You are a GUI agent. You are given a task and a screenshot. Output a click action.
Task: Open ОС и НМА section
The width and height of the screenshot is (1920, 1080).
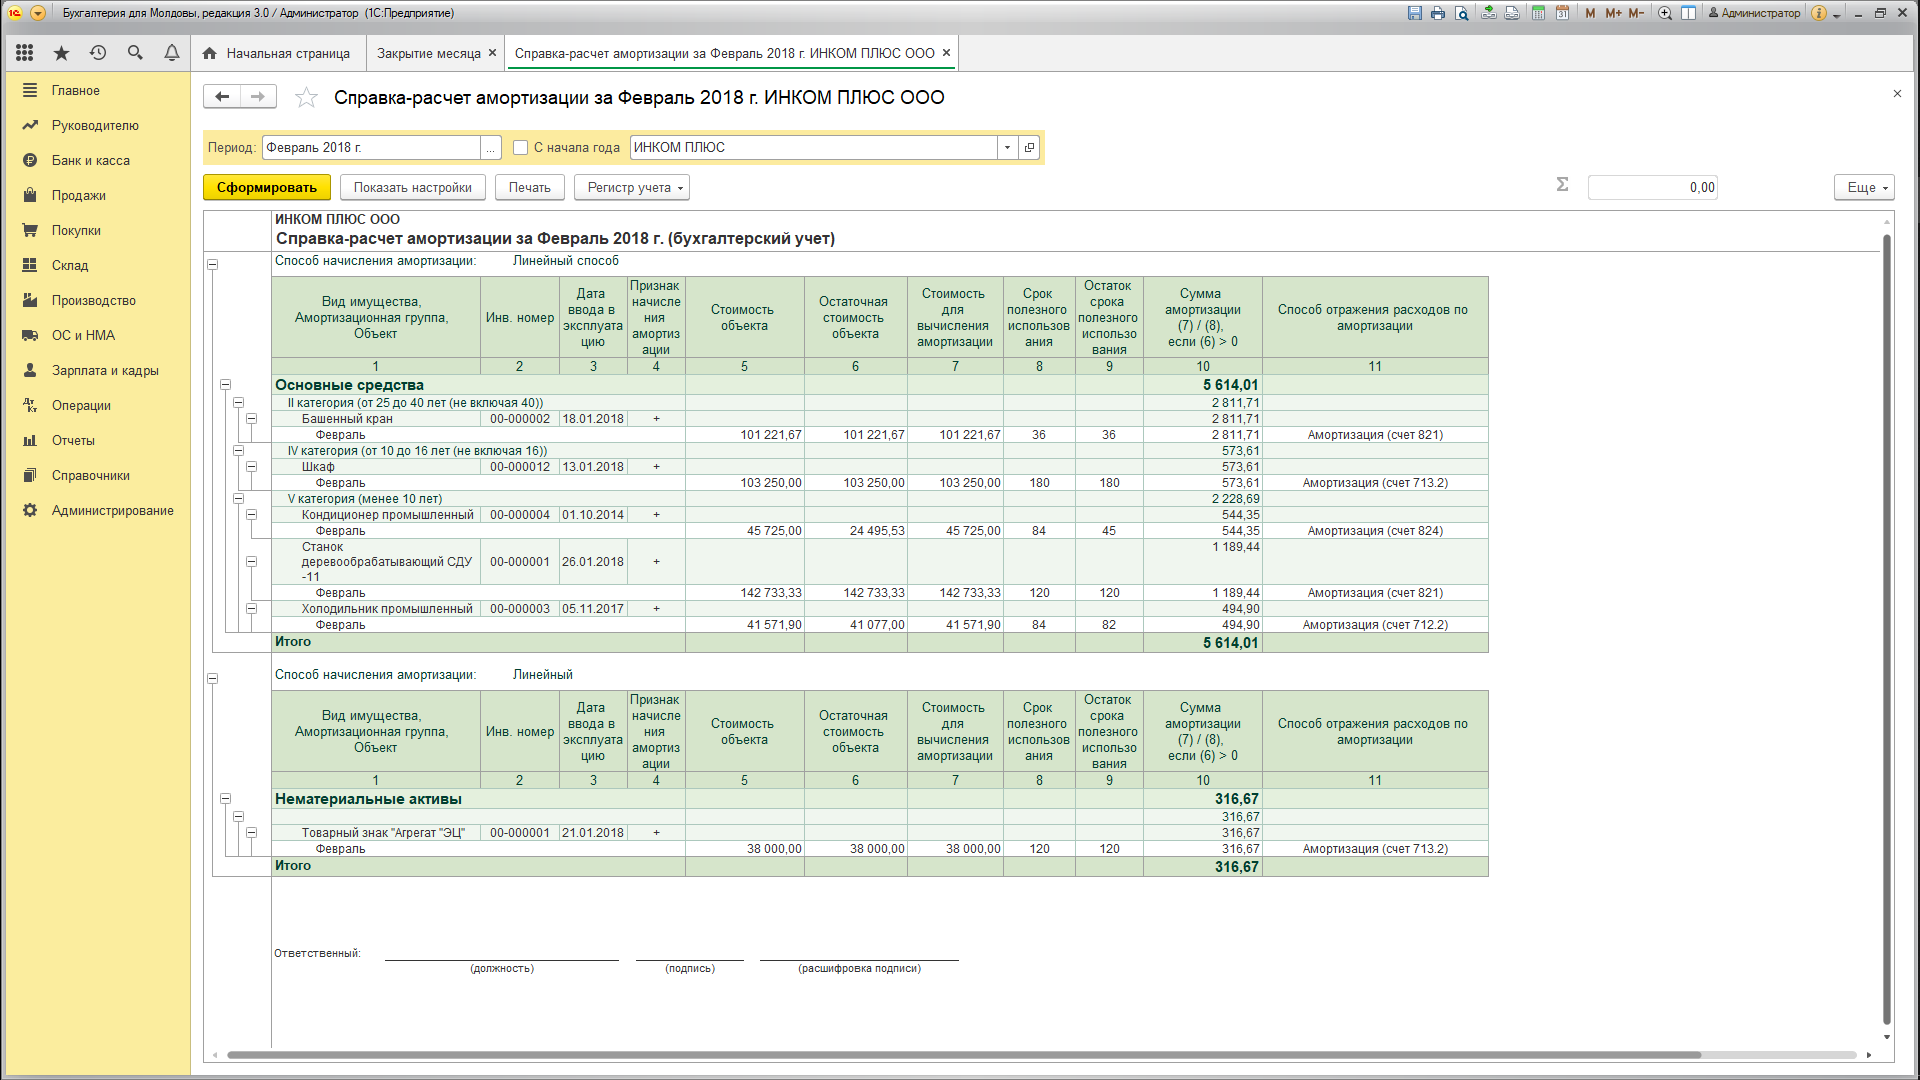tap(83, 336)
